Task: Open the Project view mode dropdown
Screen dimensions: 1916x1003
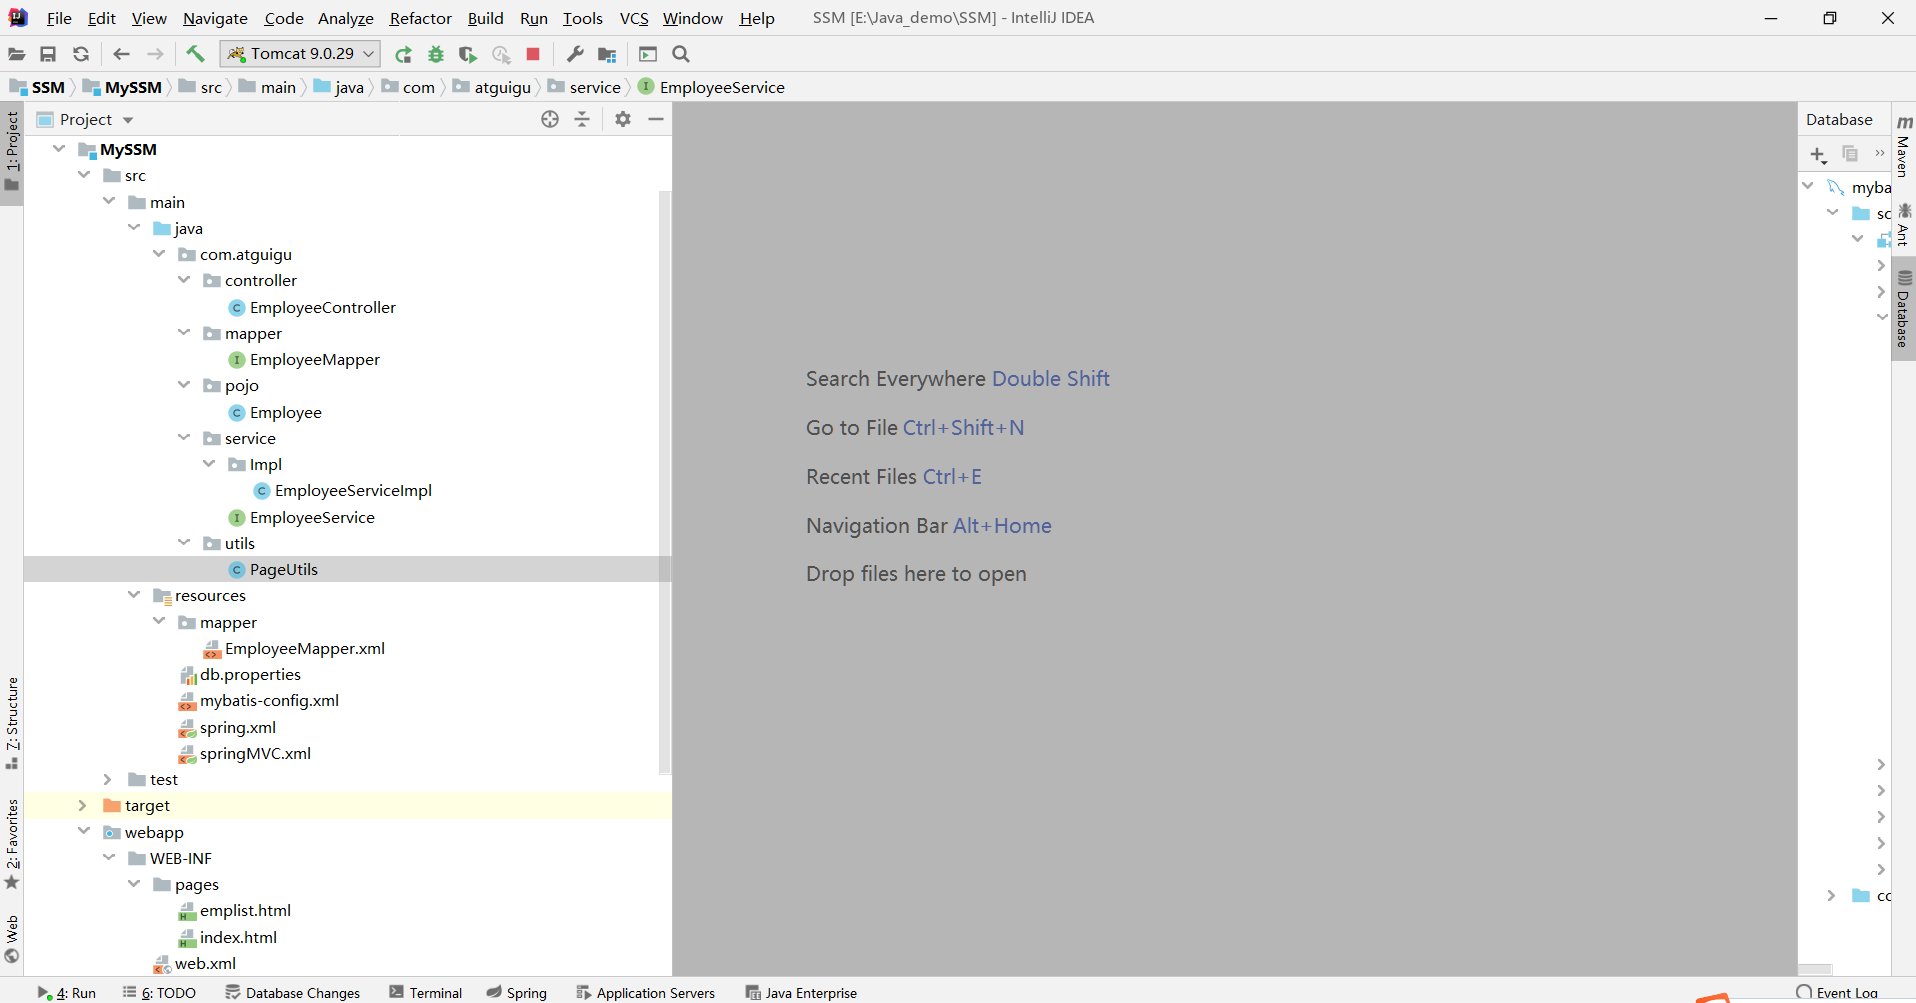Action: pyautogui.click(x=128, y=120)
